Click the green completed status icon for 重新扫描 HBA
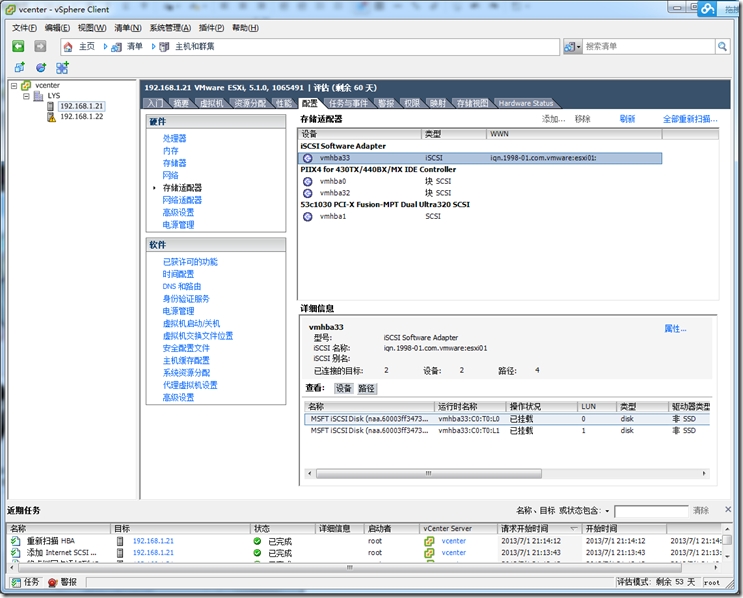This screenshot has height=598, width=743. click(x=257, y=541)
